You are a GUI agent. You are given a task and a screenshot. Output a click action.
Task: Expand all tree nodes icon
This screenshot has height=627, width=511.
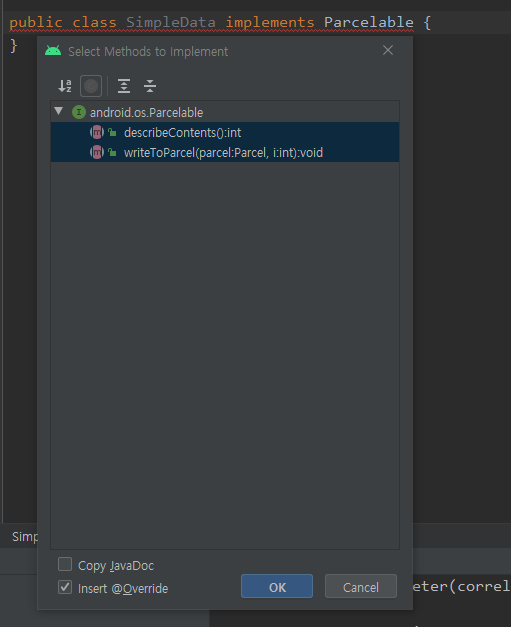pos(124,86)
